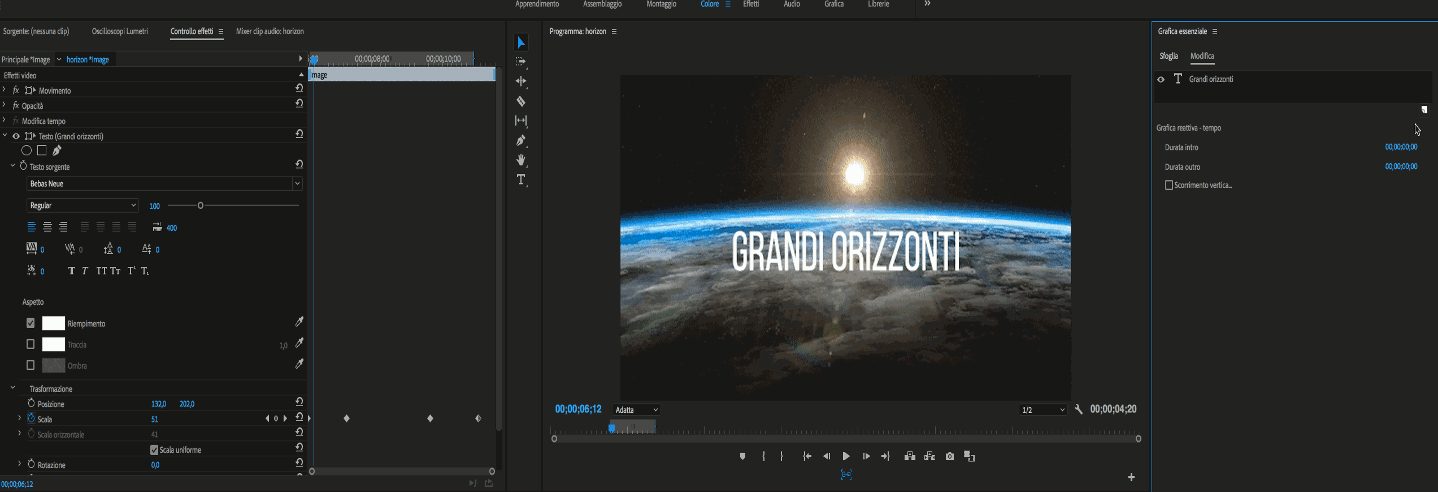
Task: Activate the Pen tool in the tools panel
Action: pos(521,141)
